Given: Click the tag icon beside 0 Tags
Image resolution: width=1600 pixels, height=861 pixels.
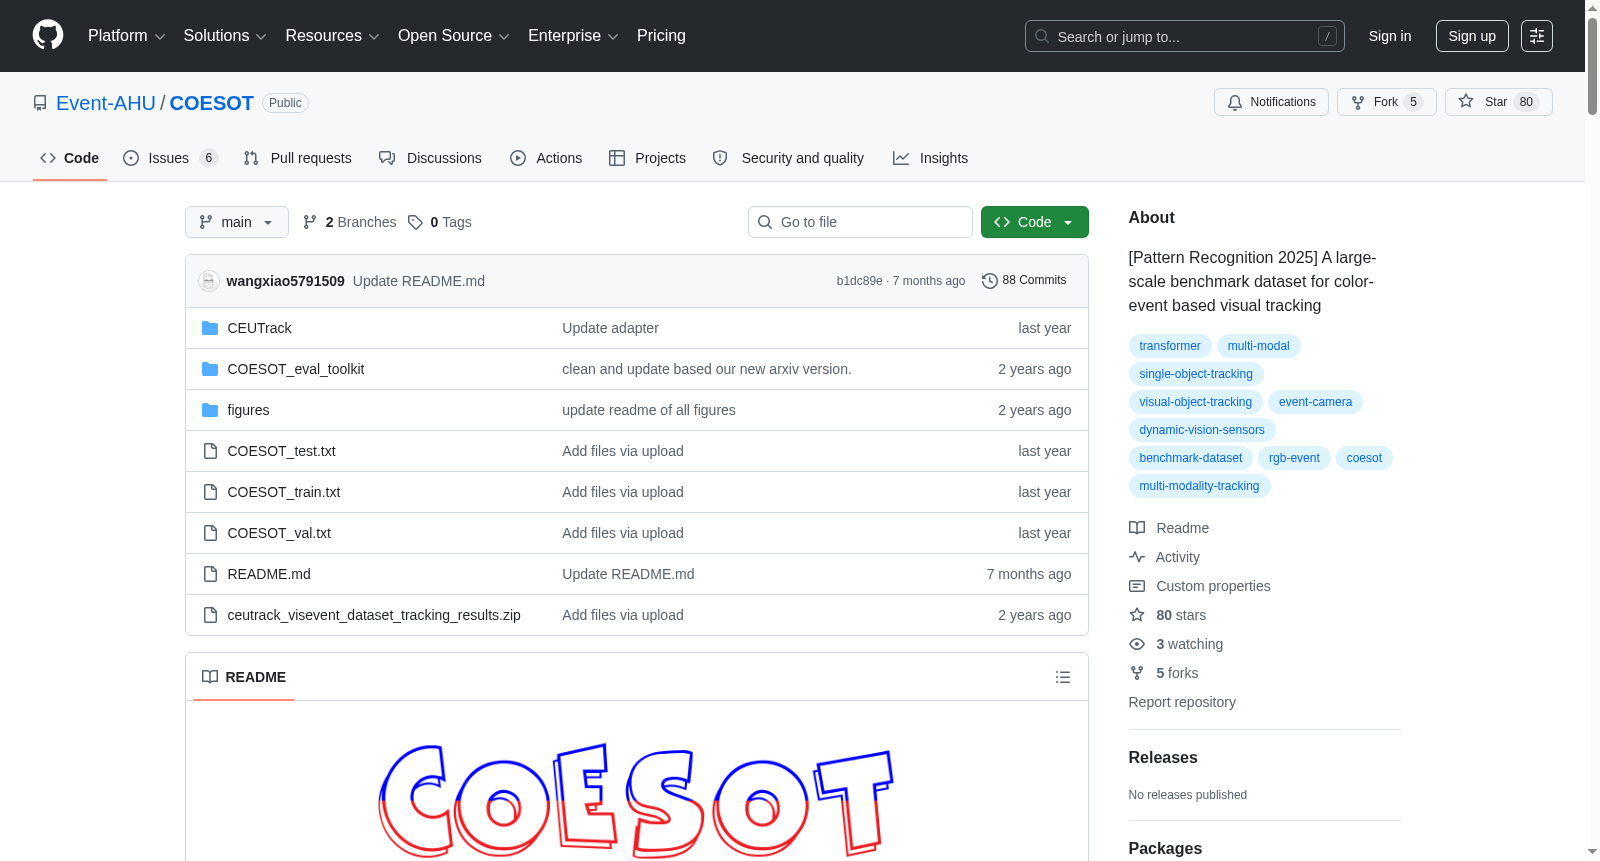Looking at the screenshot, I should click(x=416, y=222).
